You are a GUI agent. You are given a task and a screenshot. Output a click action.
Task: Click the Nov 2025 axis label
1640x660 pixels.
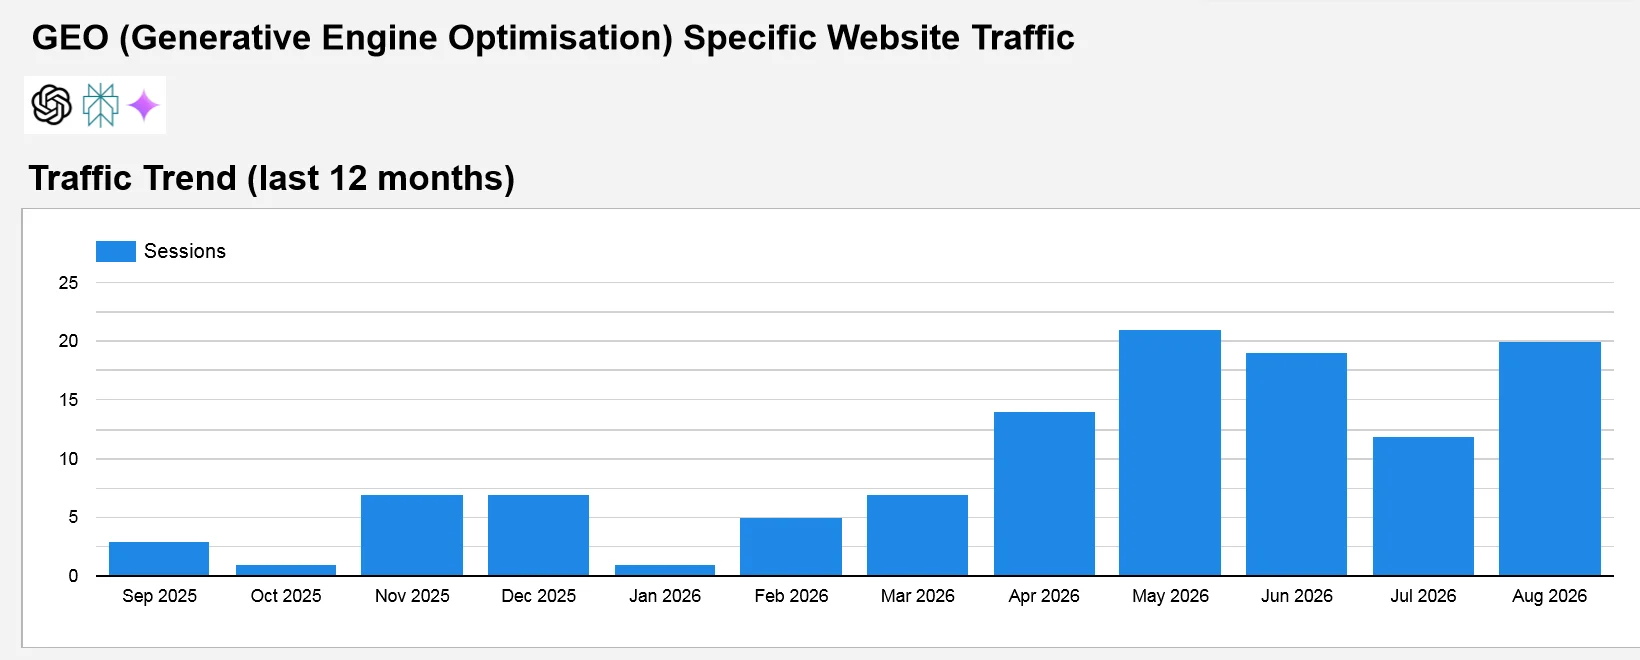[412, 596]
